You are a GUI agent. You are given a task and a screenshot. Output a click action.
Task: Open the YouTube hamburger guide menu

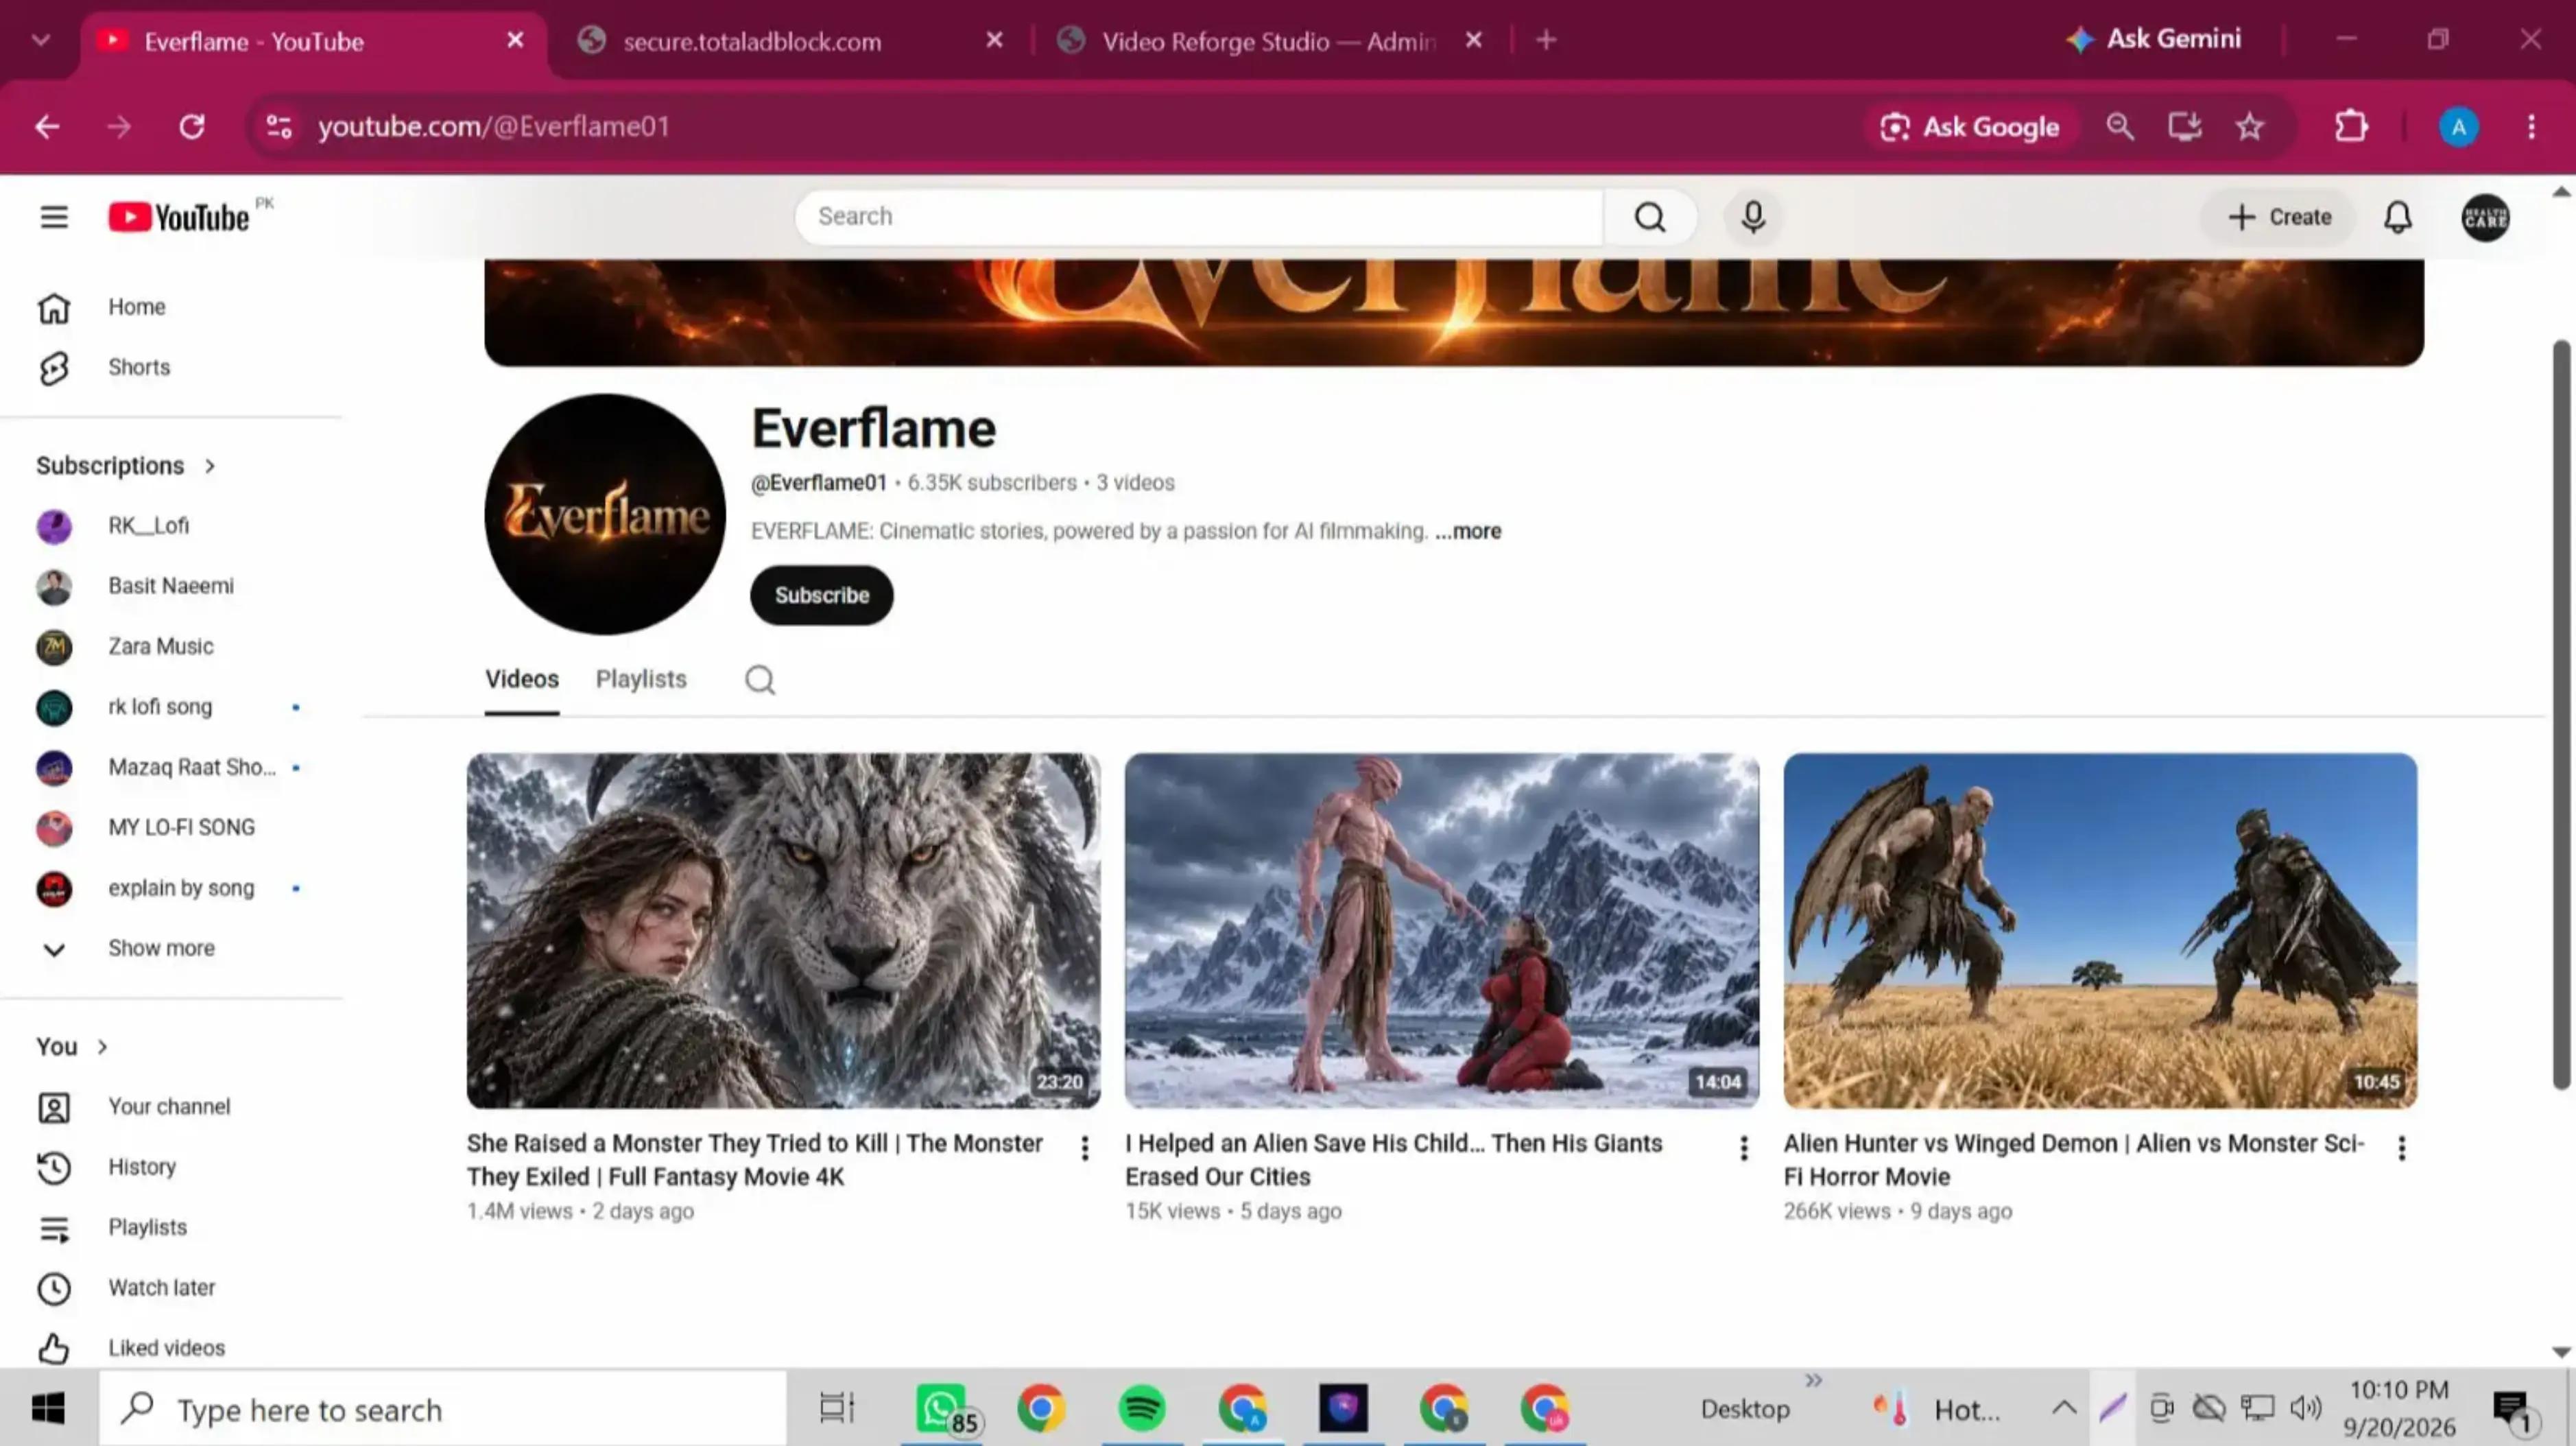tap(54, 217)
